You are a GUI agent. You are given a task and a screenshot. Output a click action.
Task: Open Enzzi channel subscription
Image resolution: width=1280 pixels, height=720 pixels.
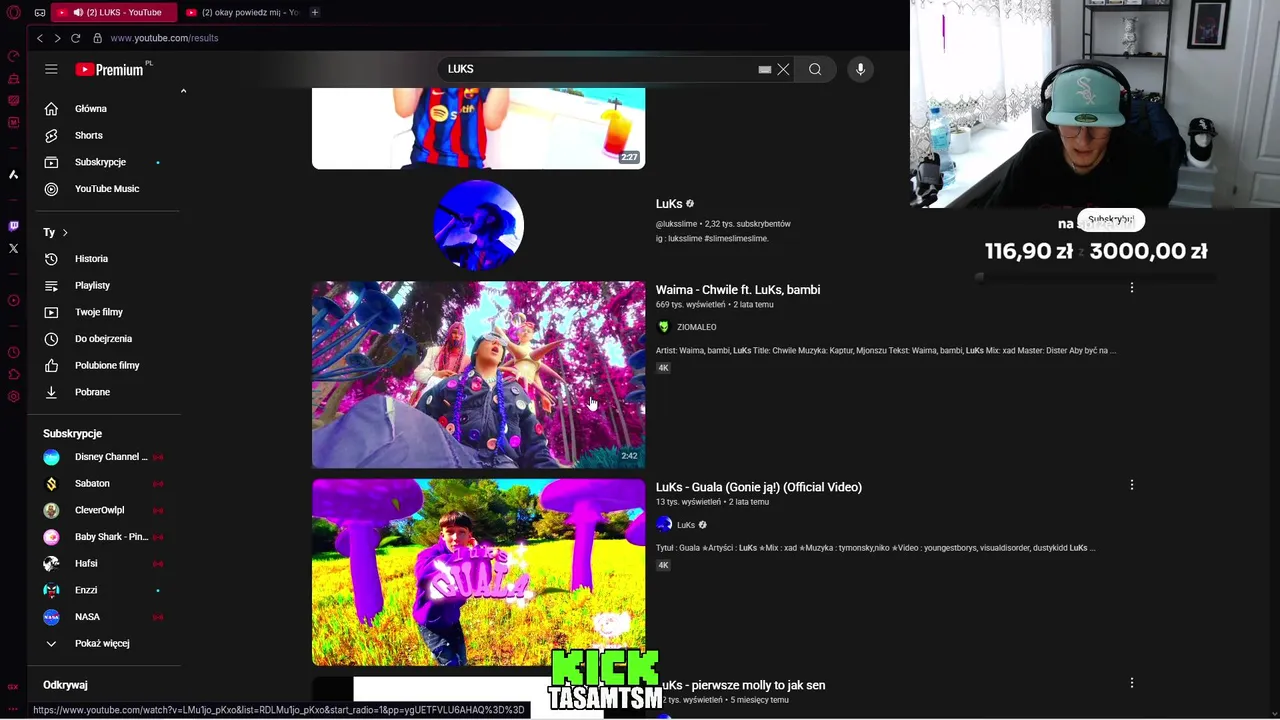click(x=86, y=590)
